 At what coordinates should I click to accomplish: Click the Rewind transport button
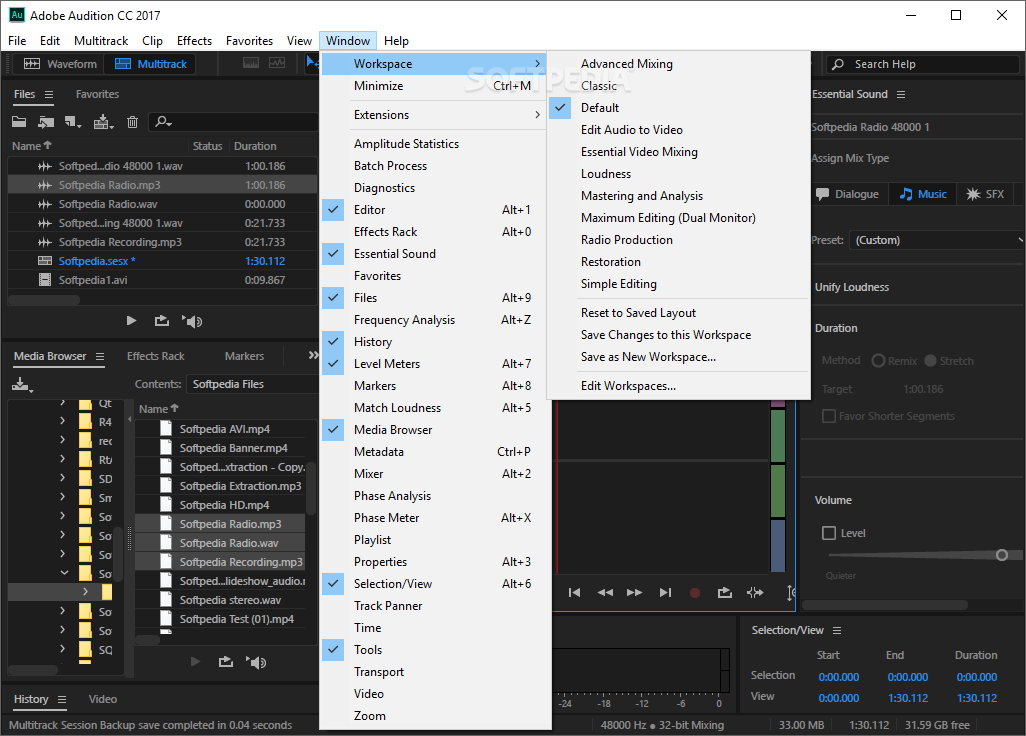point(605,593)
